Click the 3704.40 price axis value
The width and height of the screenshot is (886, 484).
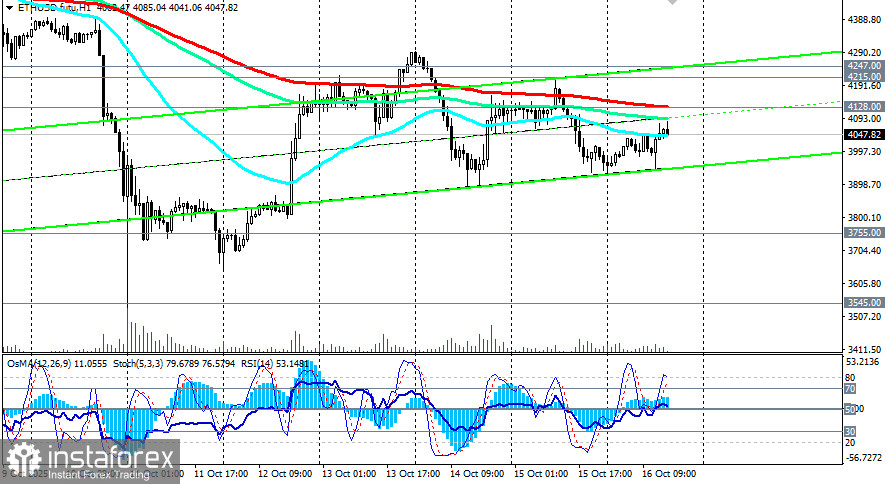tap(865, 251)
